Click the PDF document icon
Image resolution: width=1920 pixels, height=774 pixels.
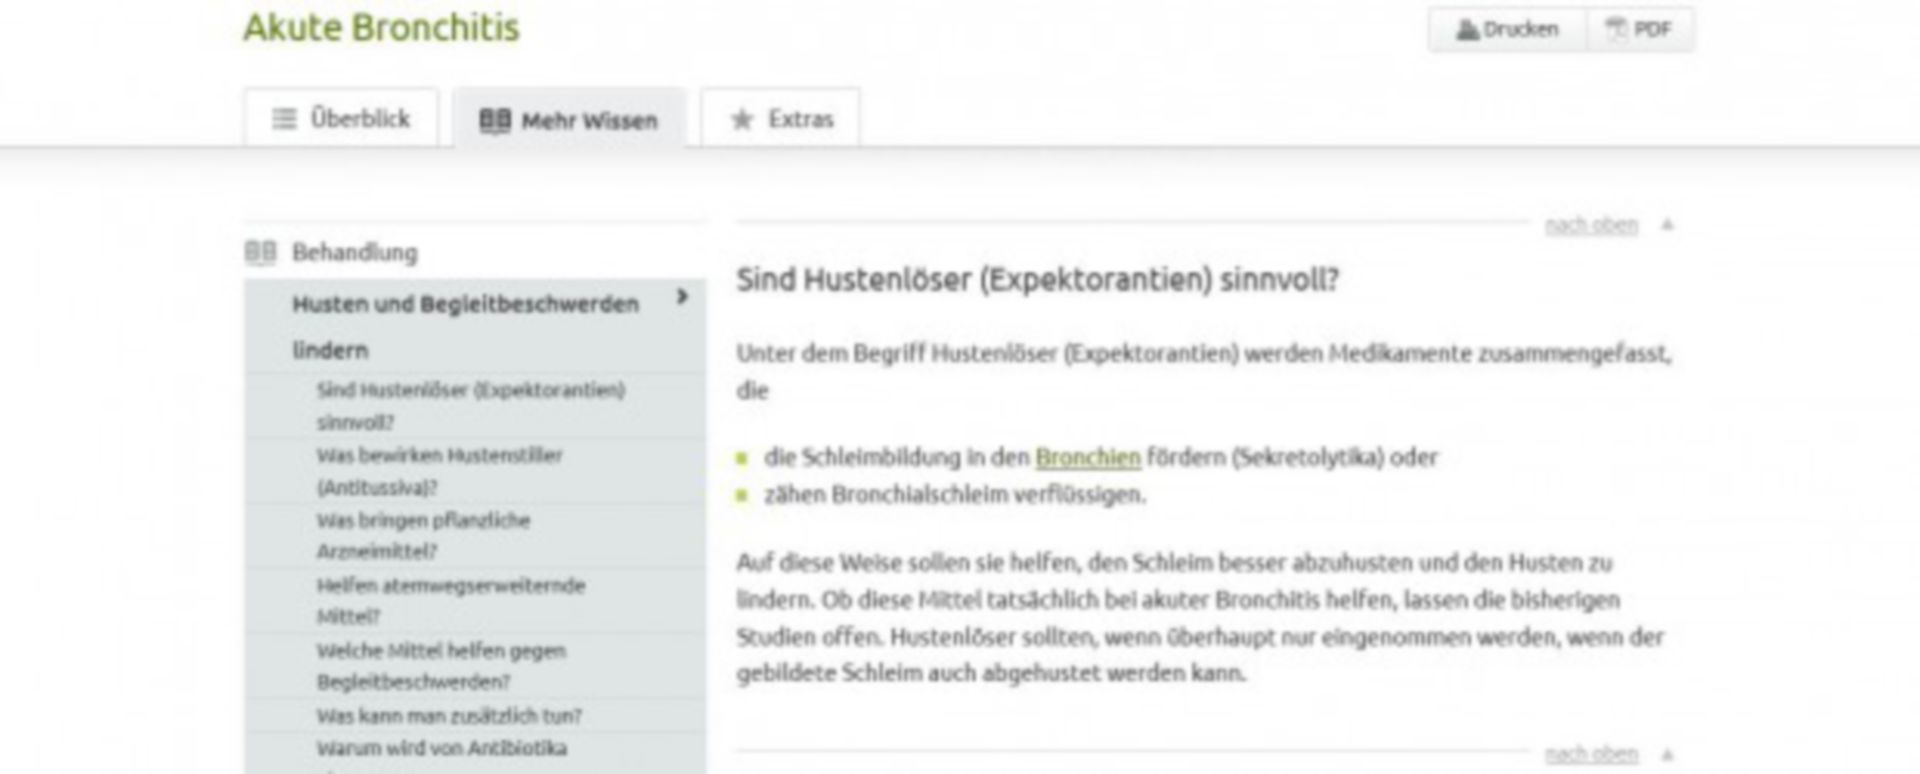click(x=1615, y=30)
